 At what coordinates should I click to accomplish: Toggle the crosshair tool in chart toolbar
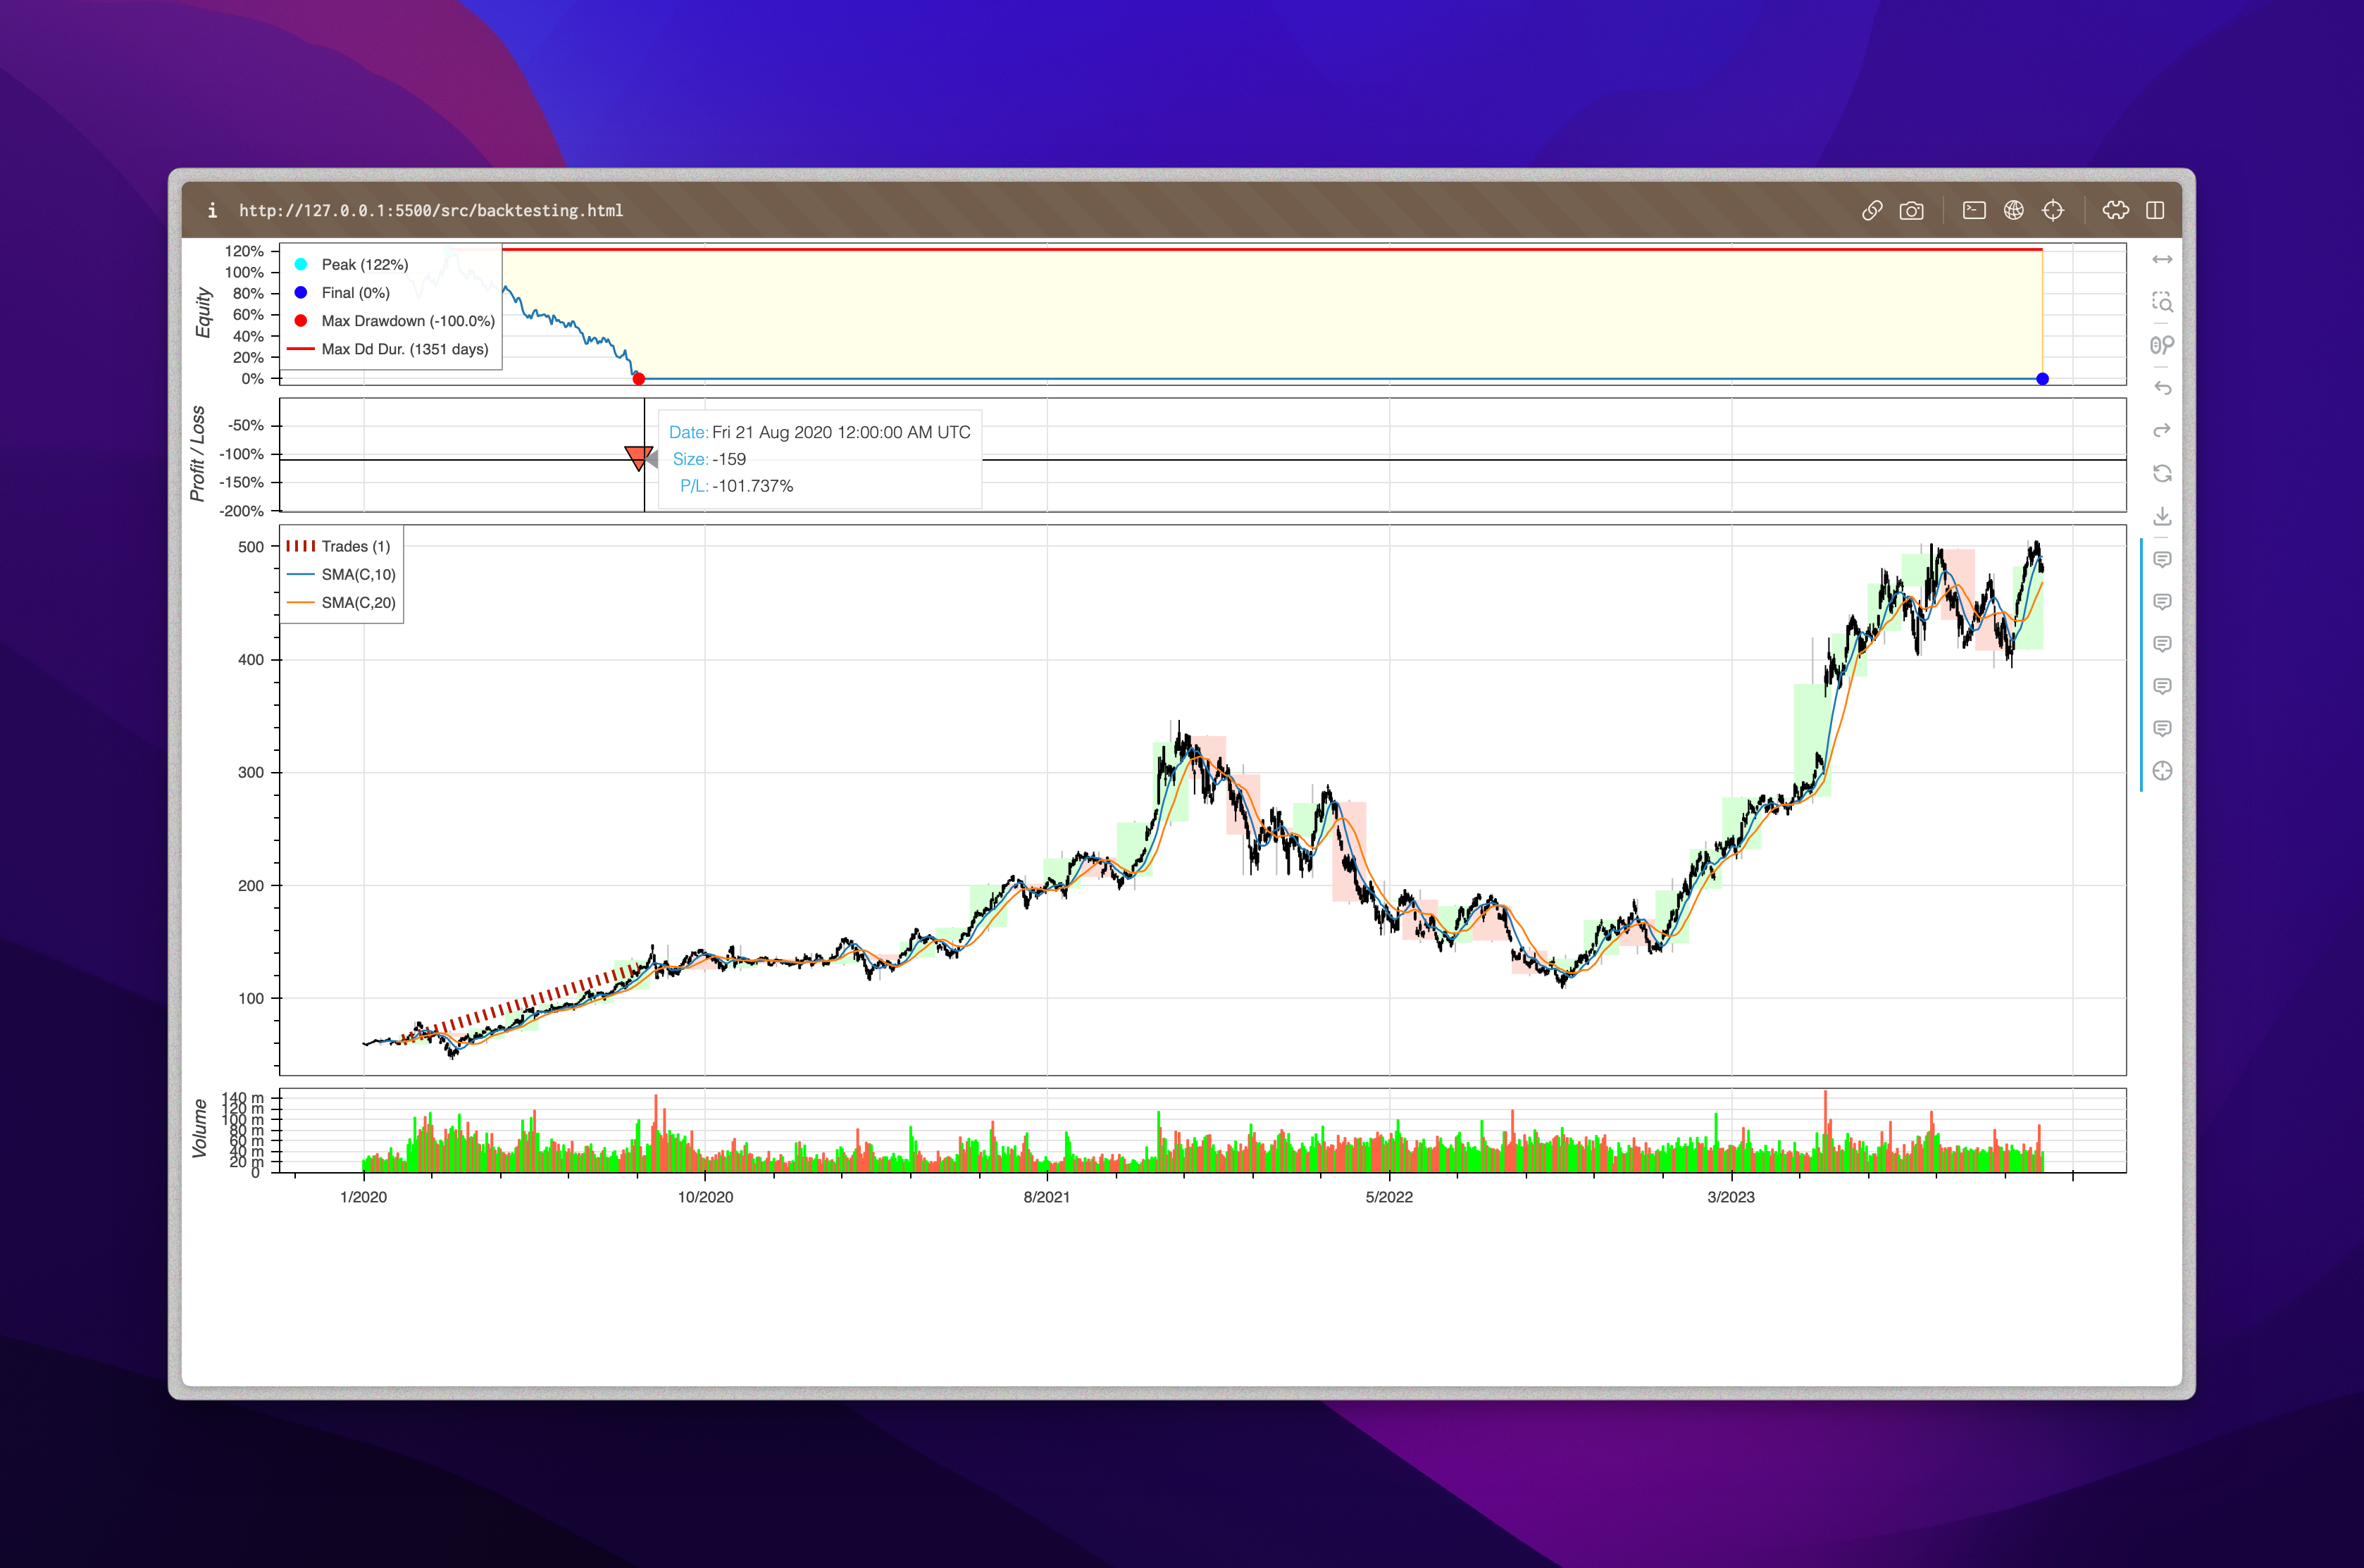tap(2161, 771)
